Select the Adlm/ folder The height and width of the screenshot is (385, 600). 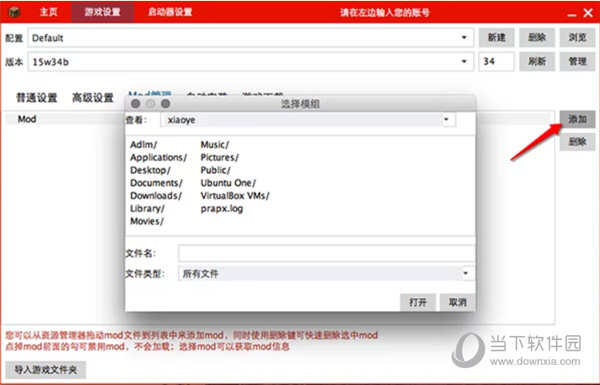(143, 145)
